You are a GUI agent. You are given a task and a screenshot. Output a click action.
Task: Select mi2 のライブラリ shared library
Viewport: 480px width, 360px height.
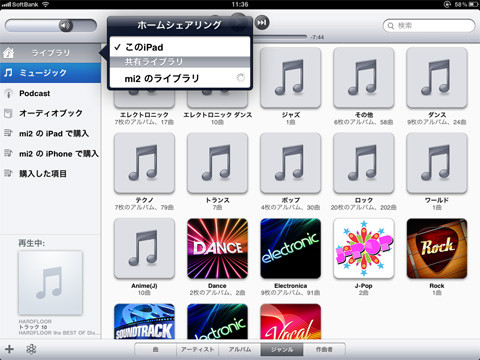[180, 78]
